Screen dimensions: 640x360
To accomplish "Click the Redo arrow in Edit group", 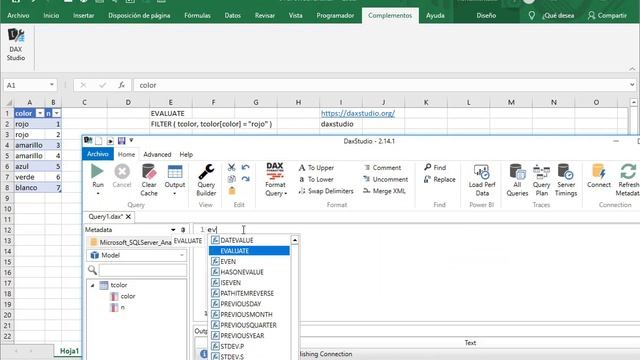I will (245, 179).
